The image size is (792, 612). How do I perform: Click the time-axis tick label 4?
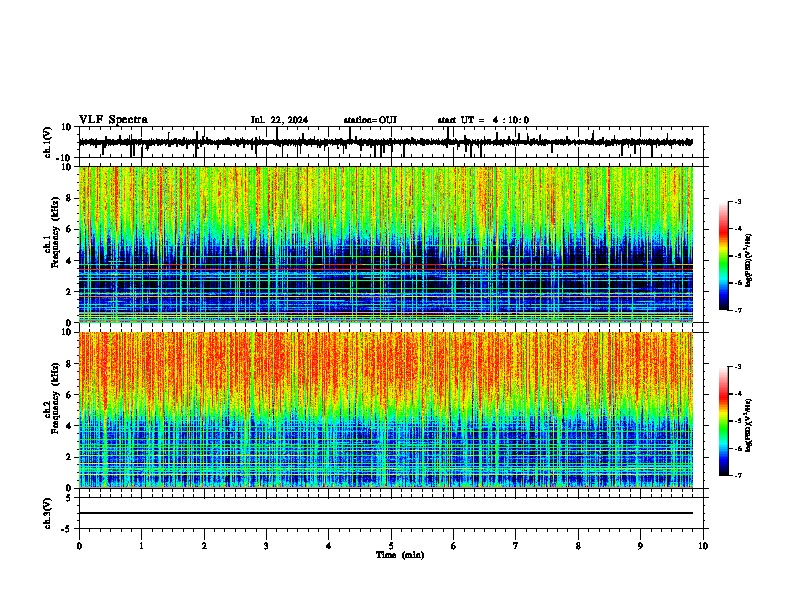click(x=328, y=546)
